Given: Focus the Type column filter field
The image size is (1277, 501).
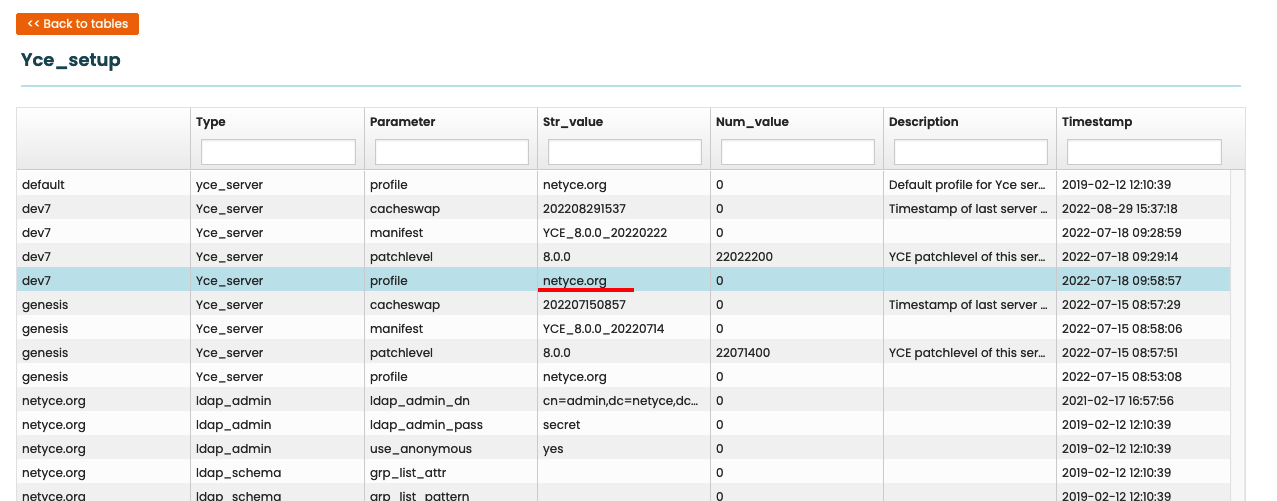Looking at the screenshot, I should tap(278, 152).
